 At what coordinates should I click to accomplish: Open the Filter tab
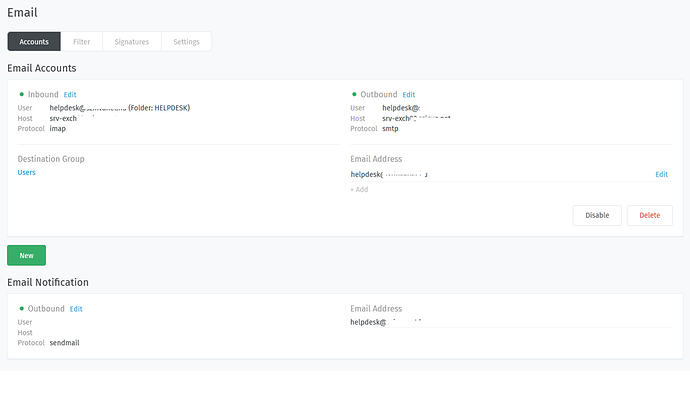click(x=81, y=42)
